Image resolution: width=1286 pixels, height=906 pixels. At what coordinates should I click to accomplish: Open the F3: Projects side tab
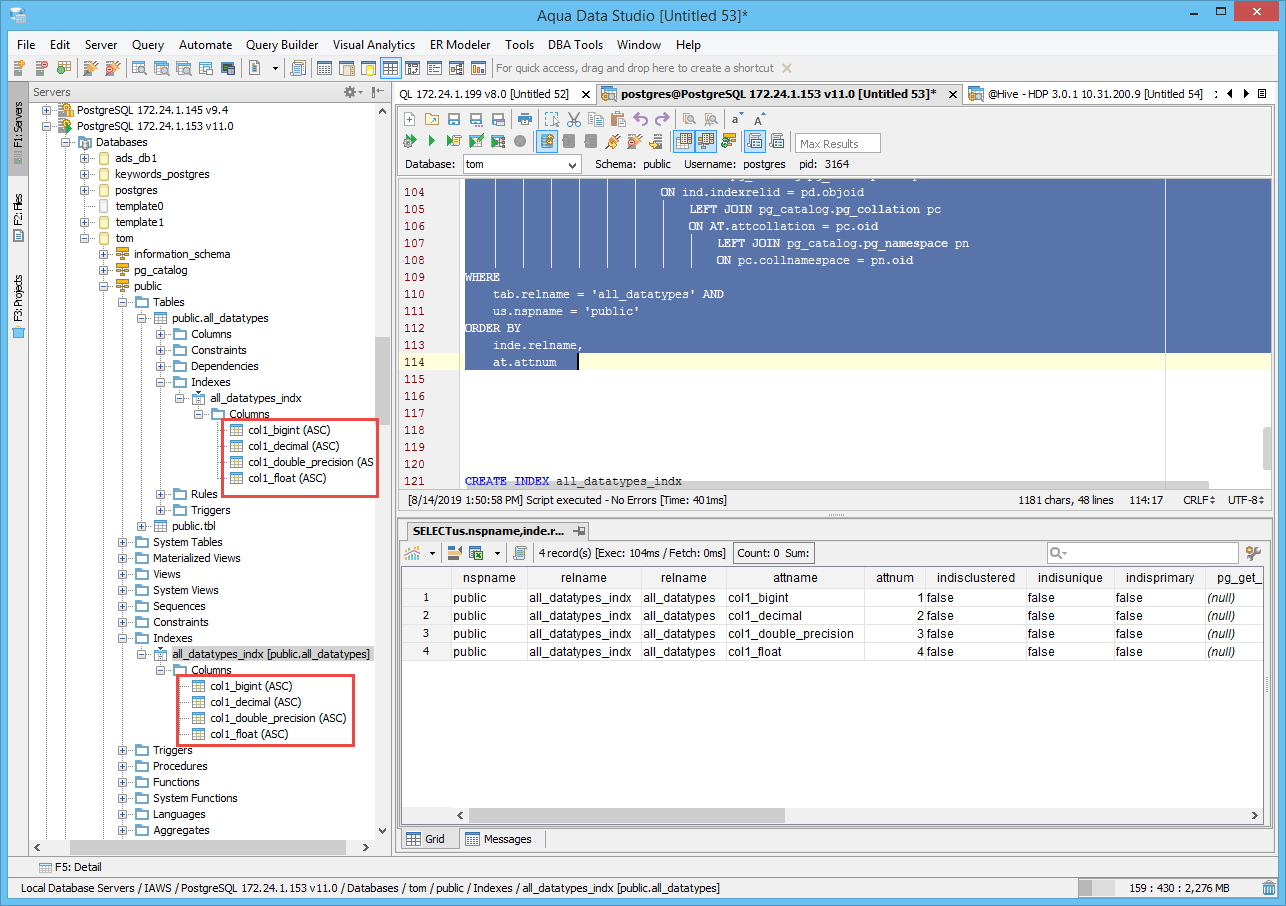[18, 309]
